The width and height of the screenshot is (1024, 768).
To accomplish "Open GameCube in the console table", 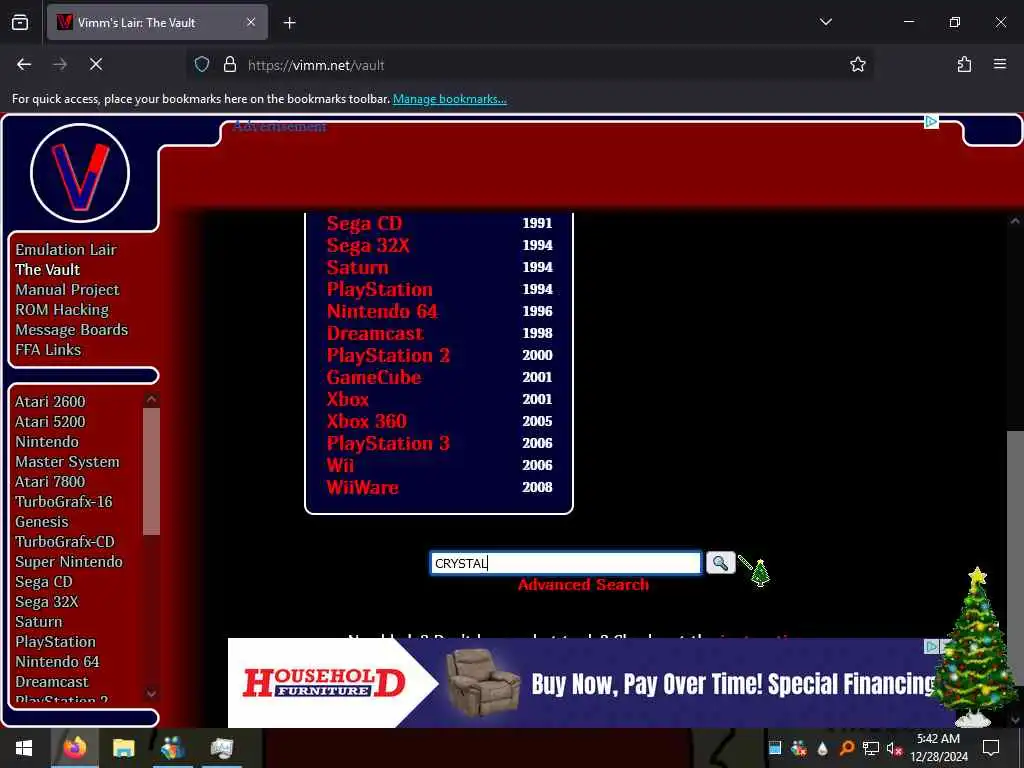I will 374,377.
